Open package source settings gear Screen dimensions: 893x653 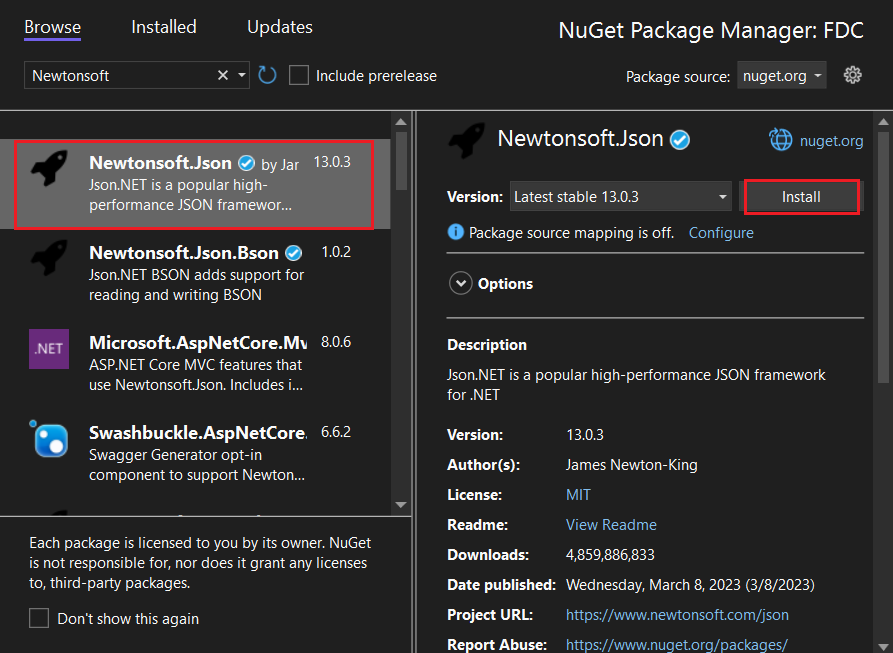click(853, 75)
